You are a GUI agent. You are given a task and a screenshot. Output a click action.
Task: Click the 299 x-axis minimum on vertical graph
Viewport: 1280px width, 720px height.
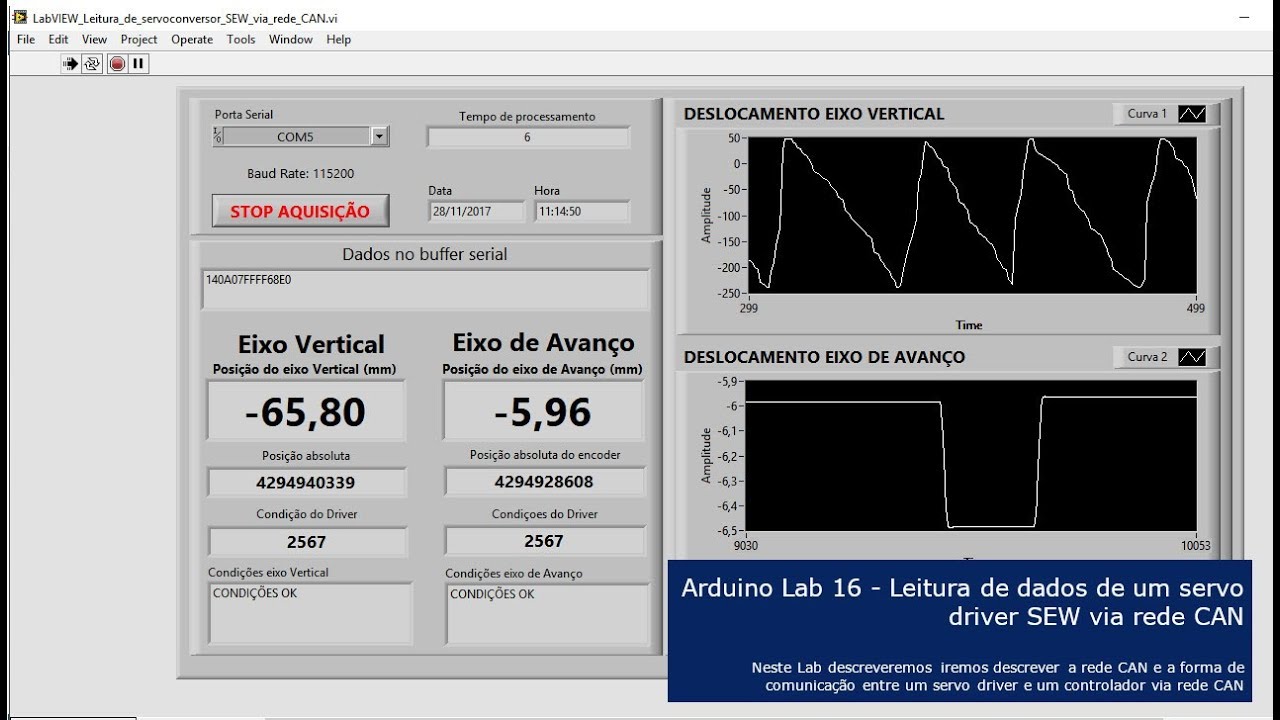tap(749, 308)
